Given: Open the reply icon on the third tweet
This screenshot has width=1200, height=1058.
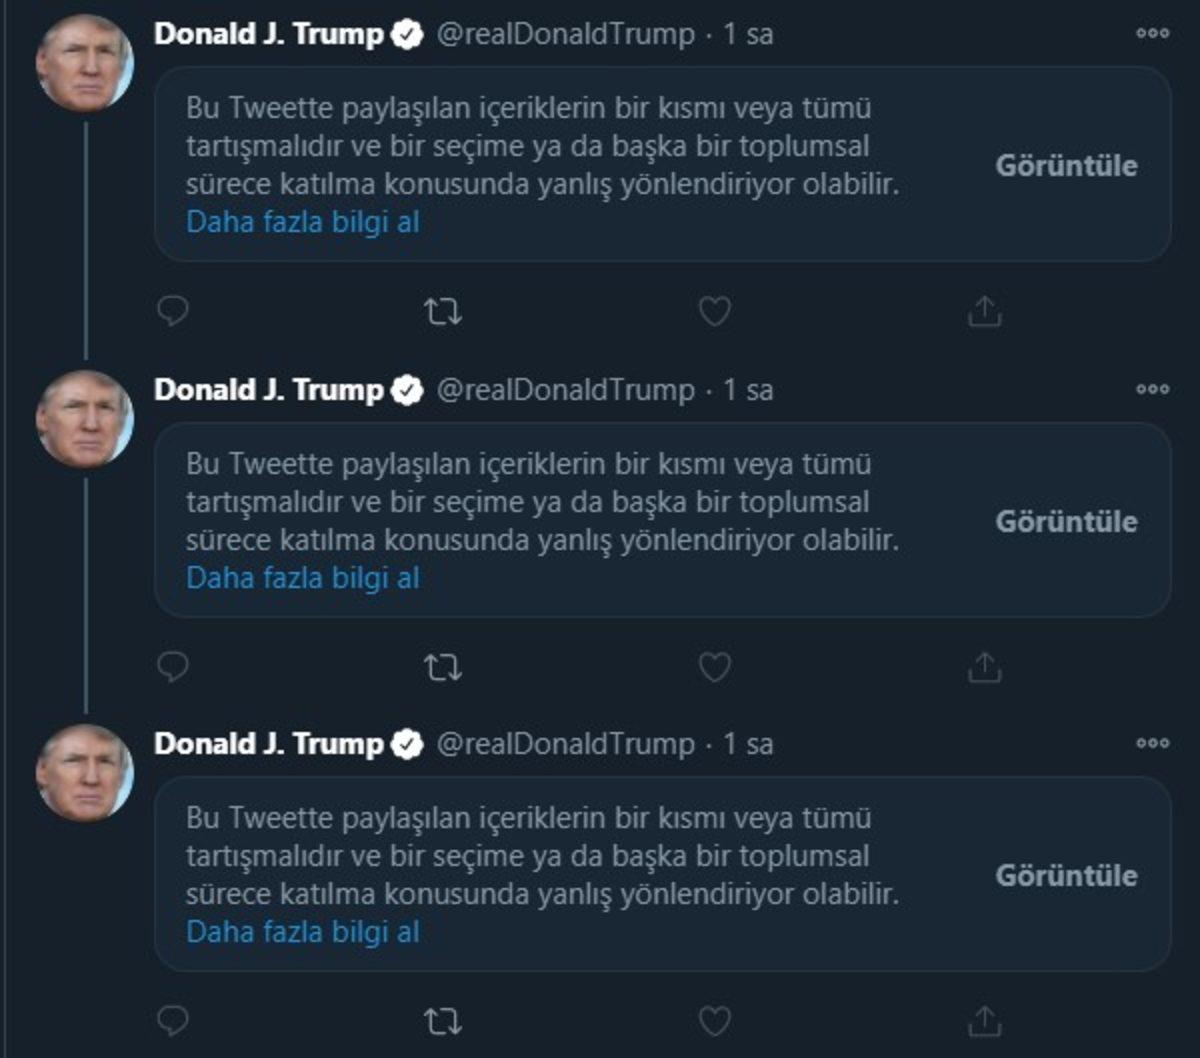Looking at the screenshot, I should click(173, 1019).
